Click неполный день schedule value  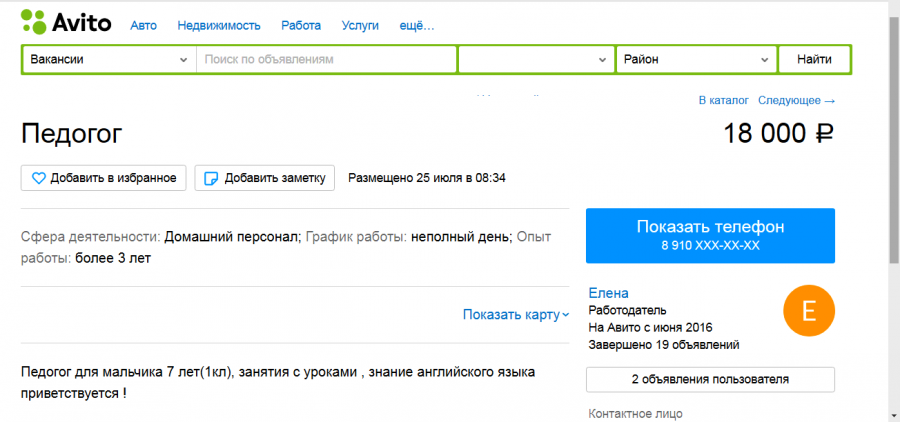click(x=461, y=237)
